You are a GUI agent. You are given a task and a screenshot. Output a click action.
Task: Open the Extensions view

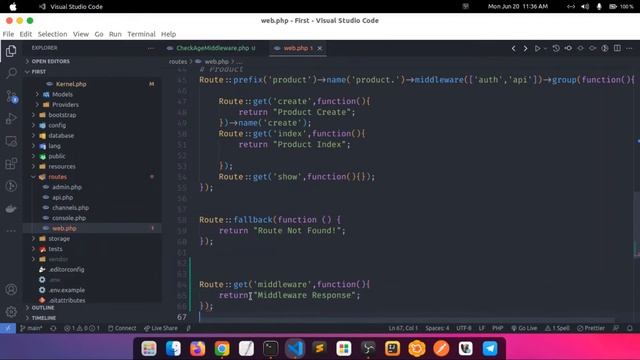coord(11,164)
